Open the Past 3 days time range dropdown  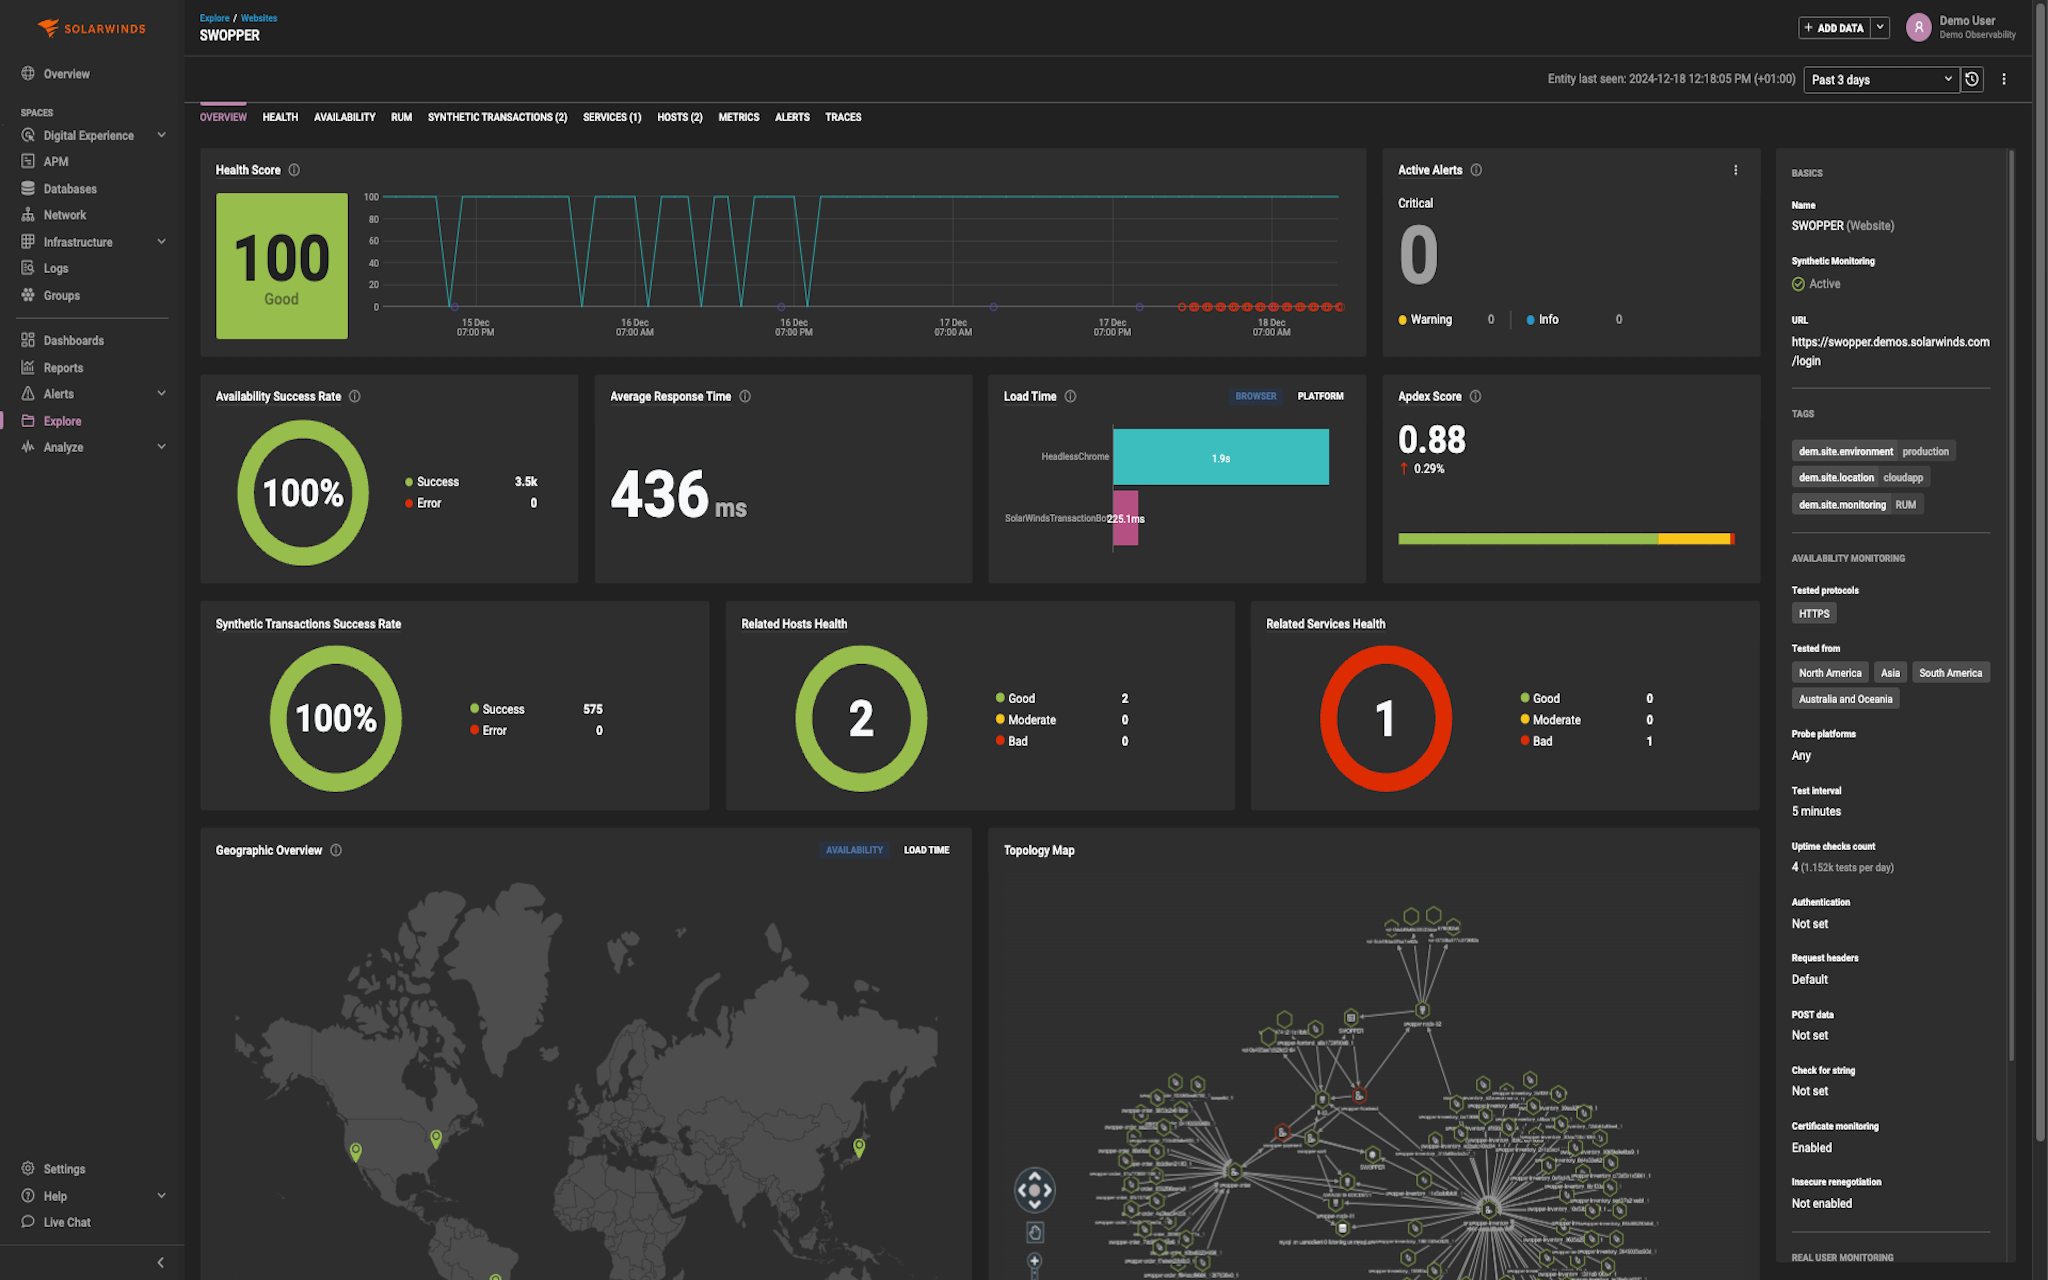1880,79
